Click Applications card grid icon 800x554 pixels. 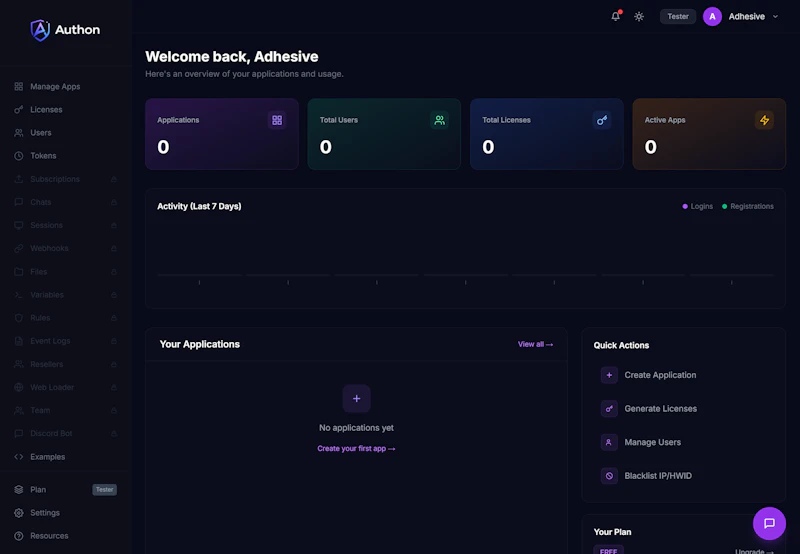[277, 120]
